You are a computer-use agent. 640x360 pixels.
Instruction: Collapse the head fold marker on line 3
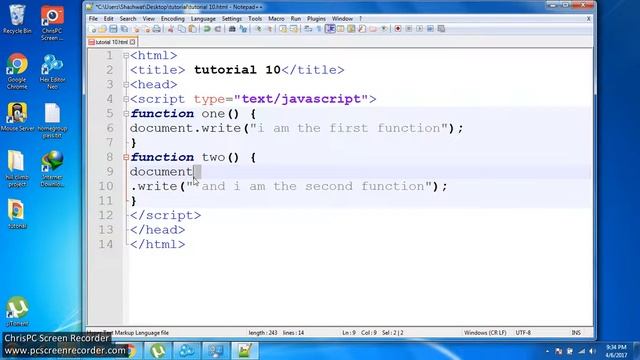click(126, 85)
